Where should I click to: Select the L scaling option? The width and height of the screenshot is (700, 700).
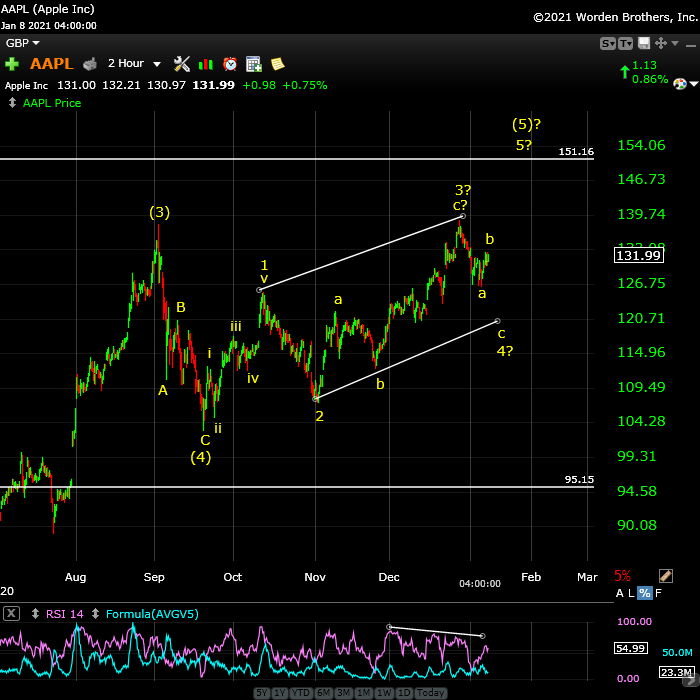[x=631, y=593]
